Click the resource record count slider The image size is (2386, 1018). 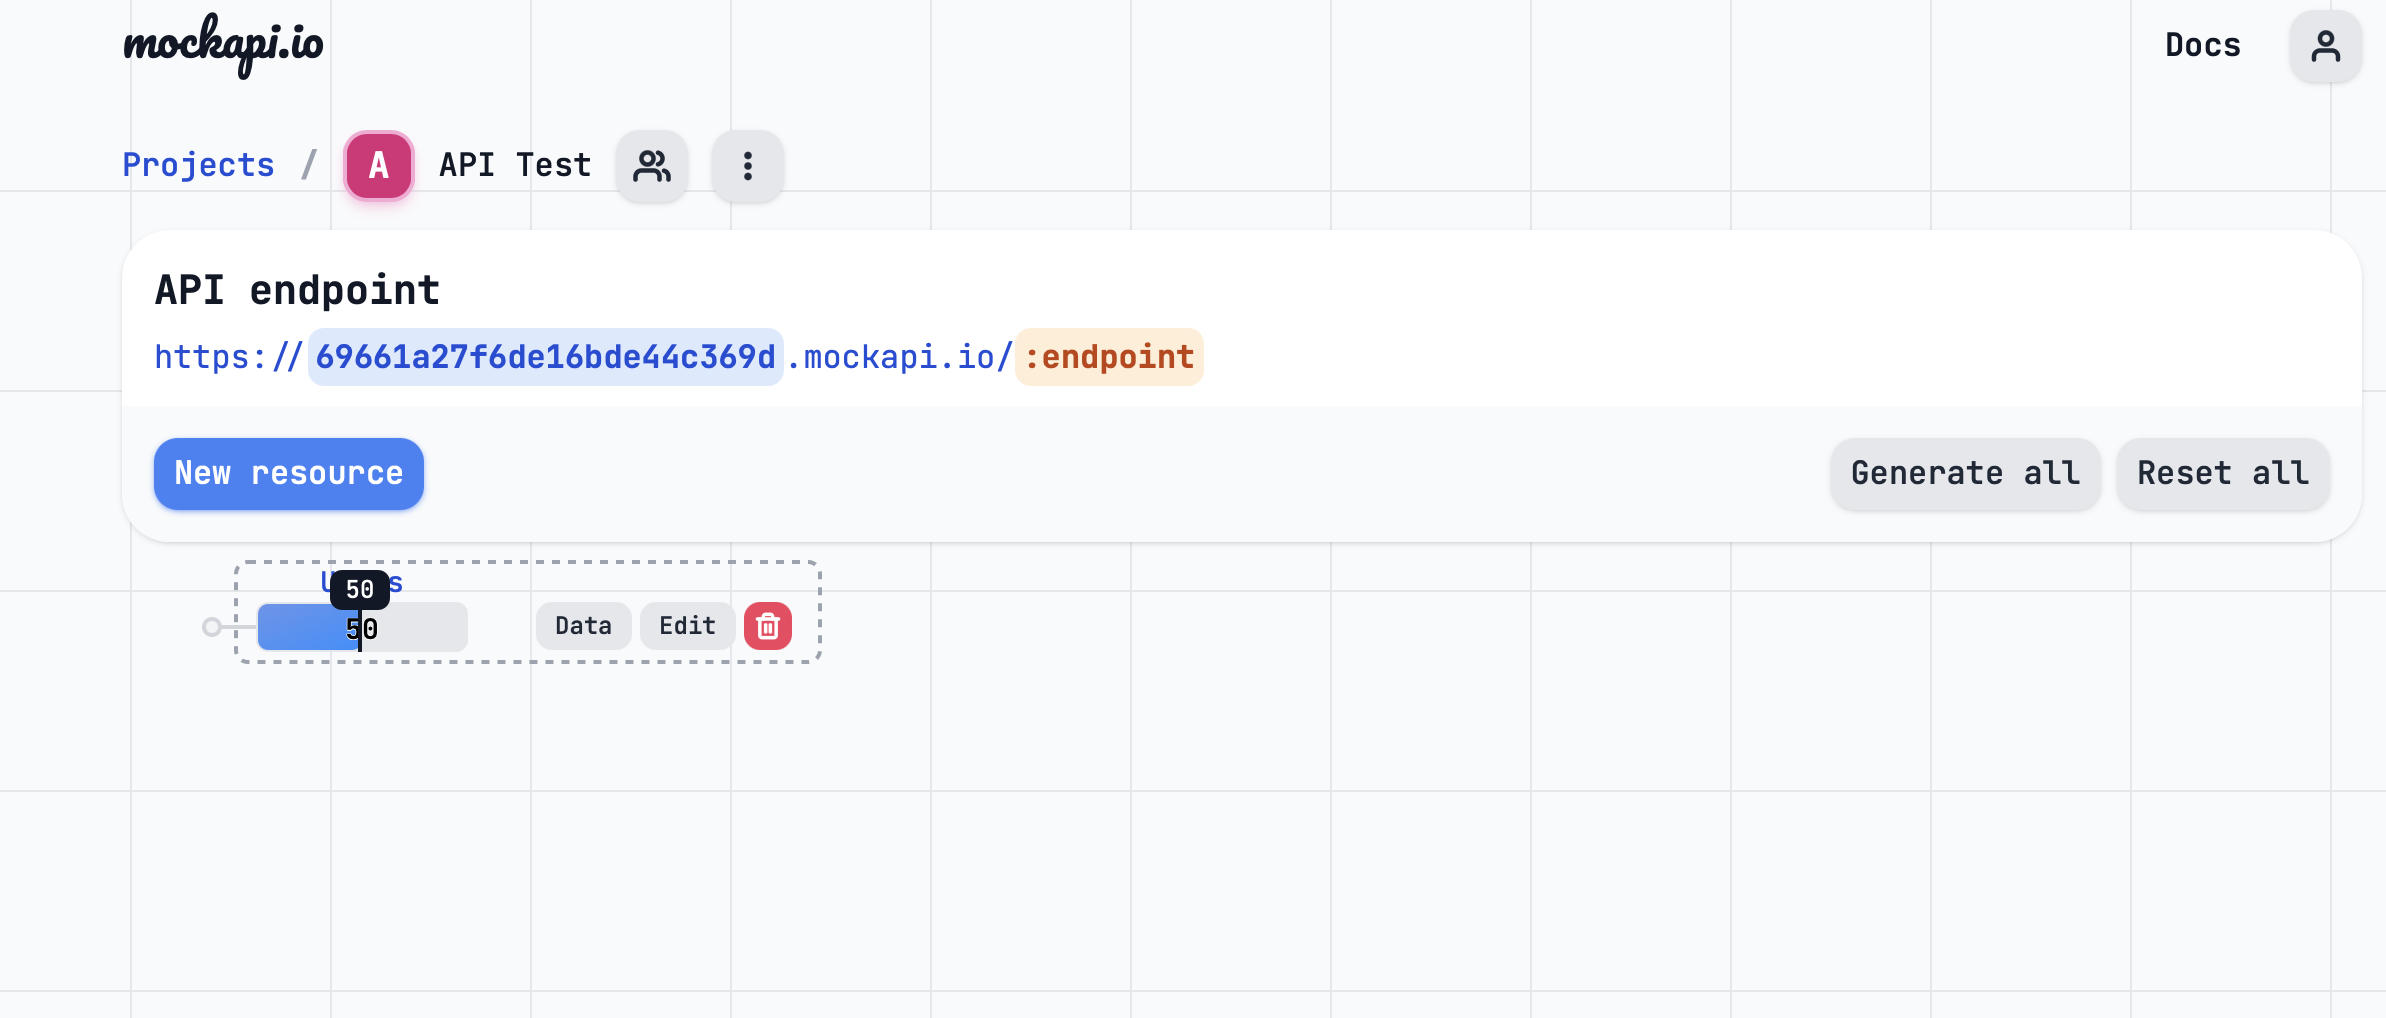point(363,627)
